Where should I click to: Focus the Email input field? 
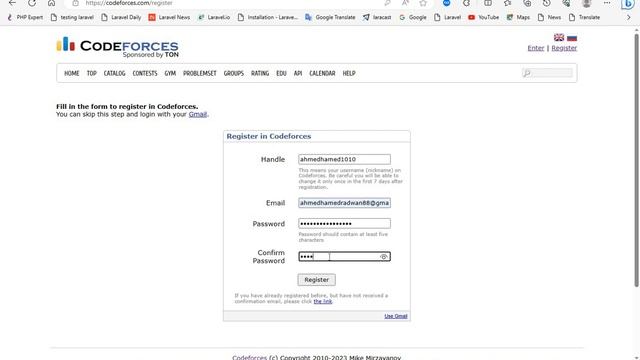point(344,203)
